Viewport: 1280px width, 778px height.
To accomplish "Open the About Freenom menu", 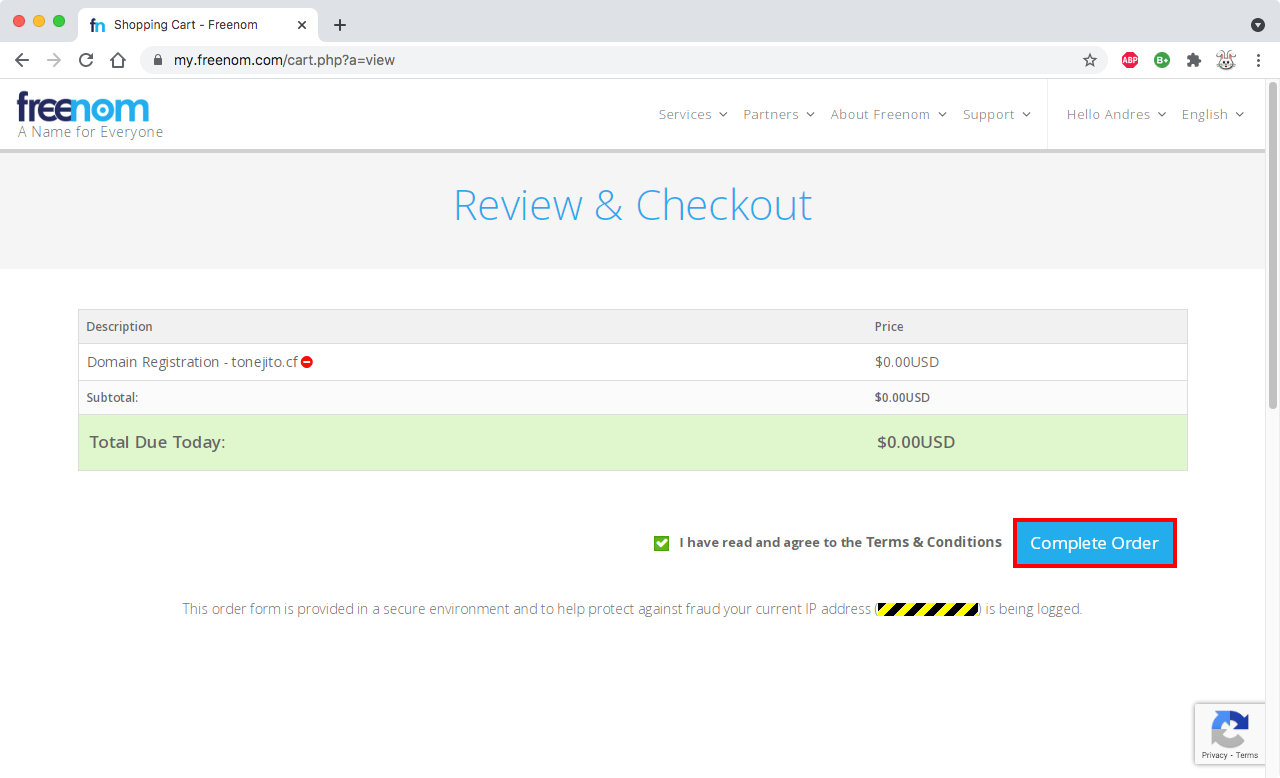I will point(887,115).
